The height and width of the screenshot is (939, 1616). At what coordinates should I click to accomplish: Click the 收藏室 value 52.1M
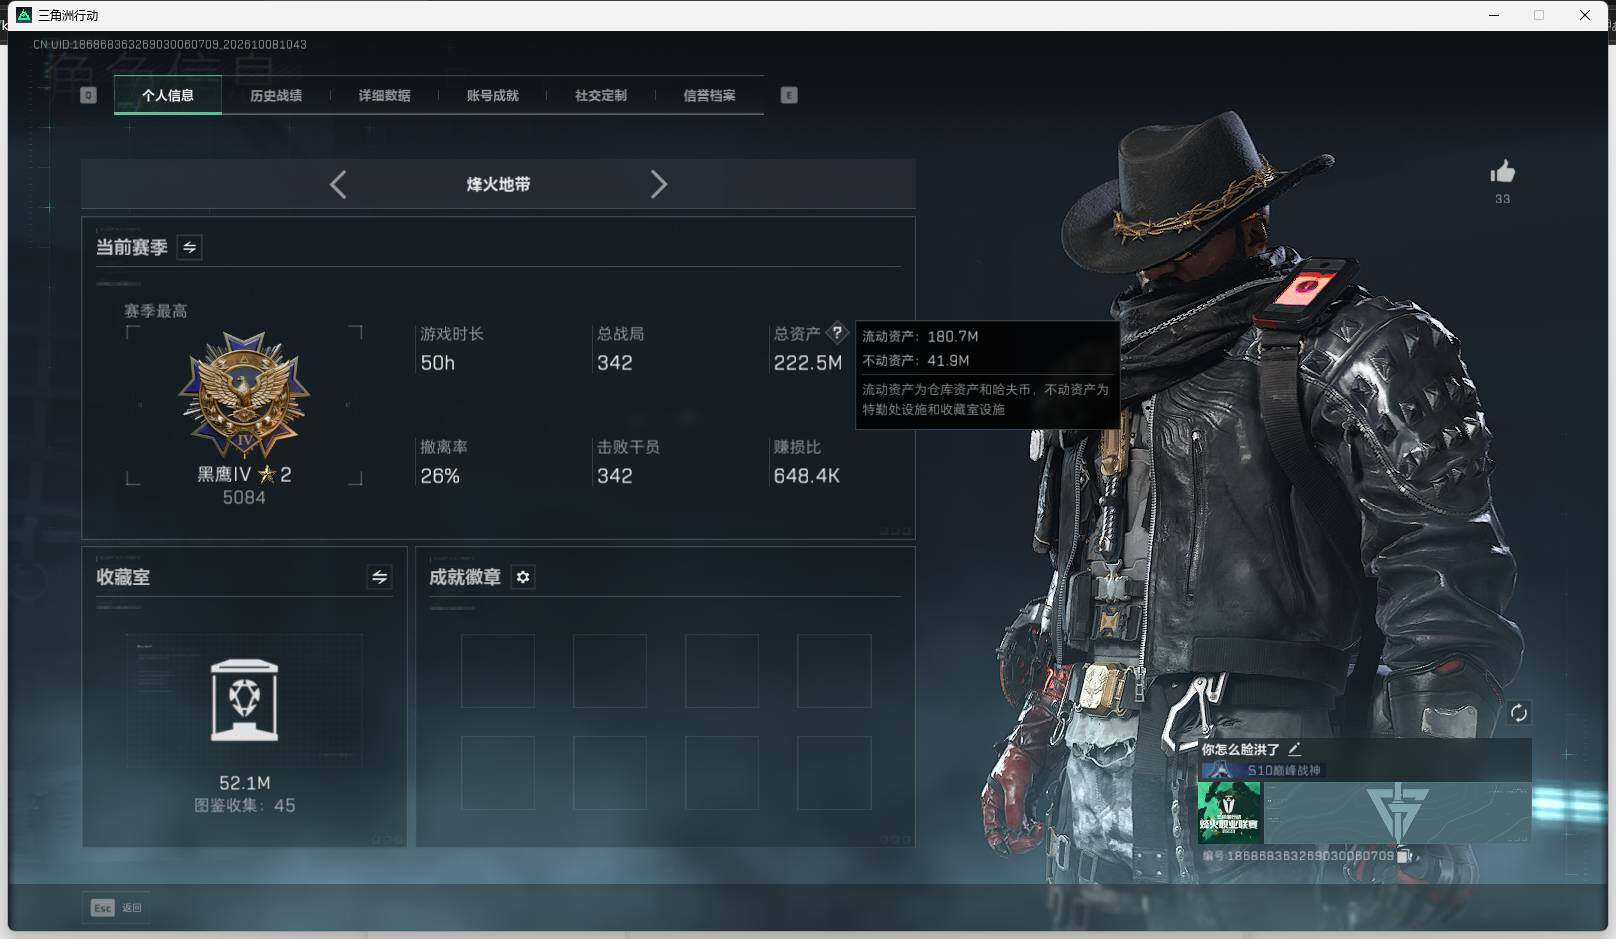245,783
